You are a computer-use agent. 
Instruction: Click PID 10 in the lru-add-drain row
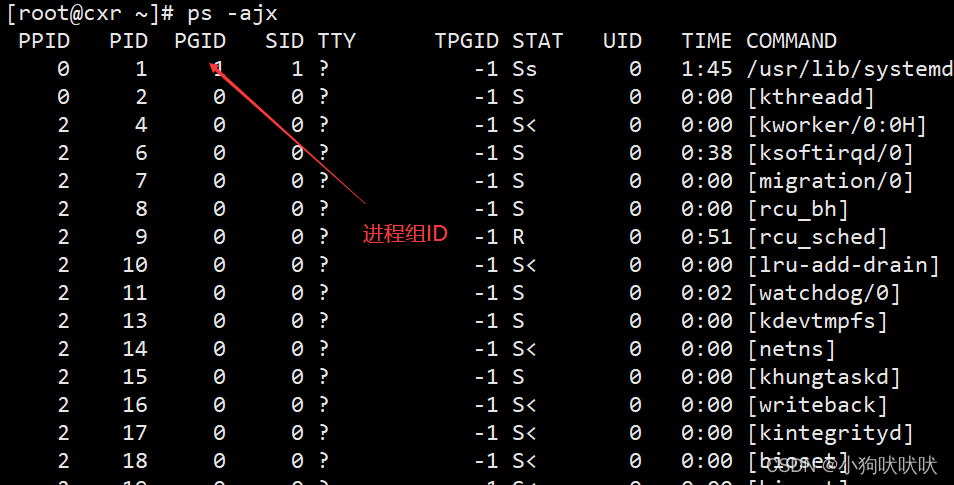coord(134,265)
